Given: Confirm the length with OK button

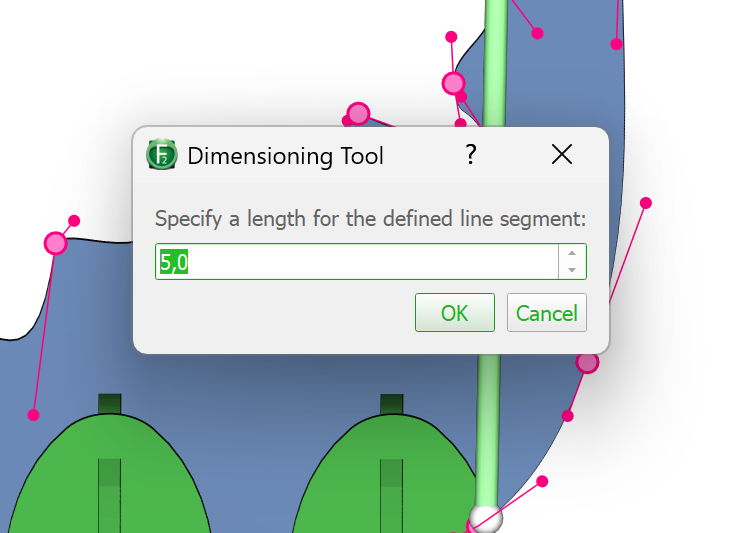Looking at the screenshot, I should (455, 313).
